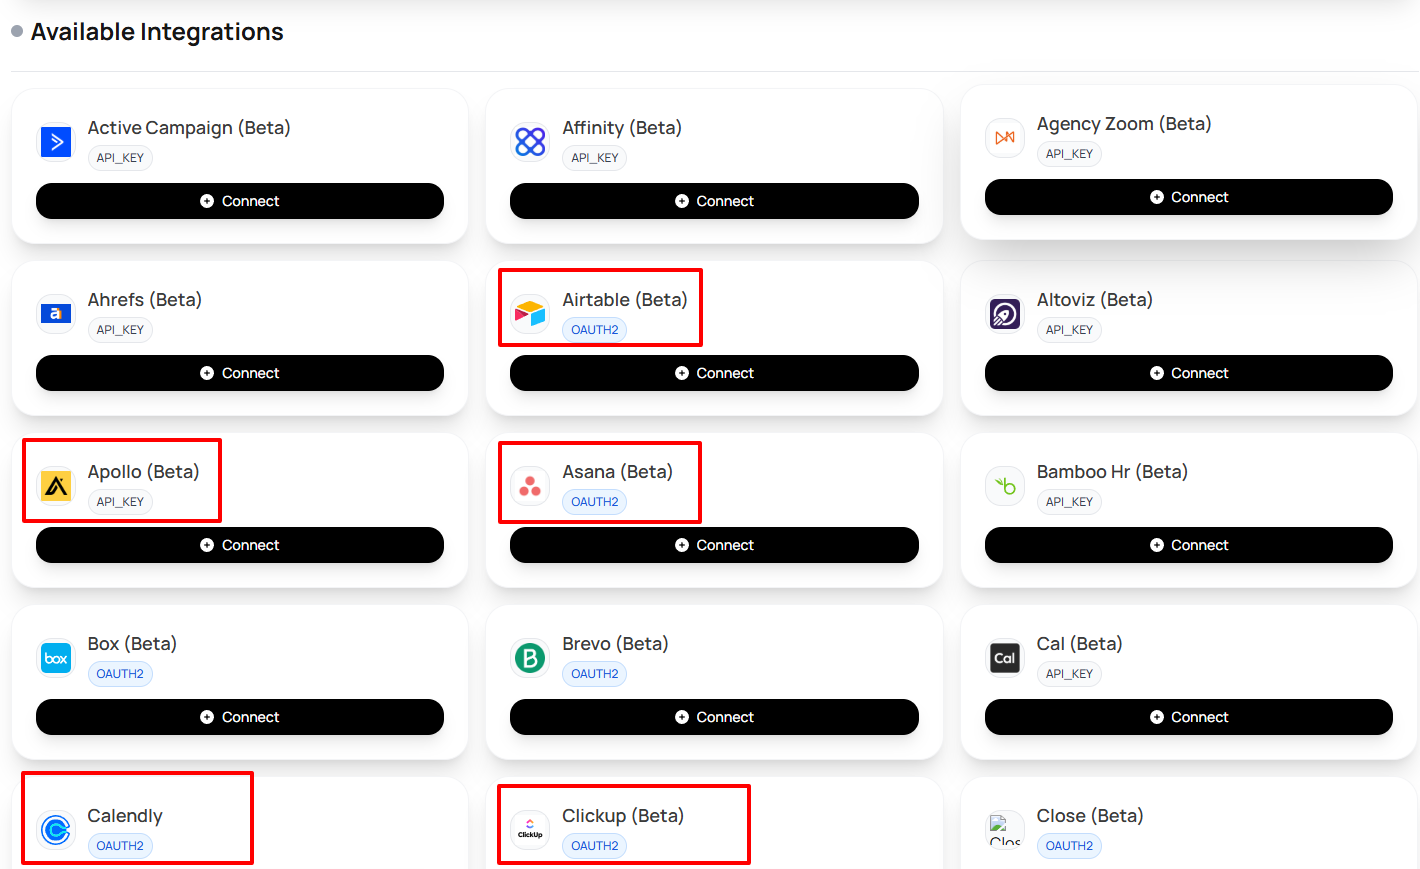Viewport: 1420px width, 869px height.
Task: Click the API_KEY badge under Ahrefs
Action: (120, 330)
